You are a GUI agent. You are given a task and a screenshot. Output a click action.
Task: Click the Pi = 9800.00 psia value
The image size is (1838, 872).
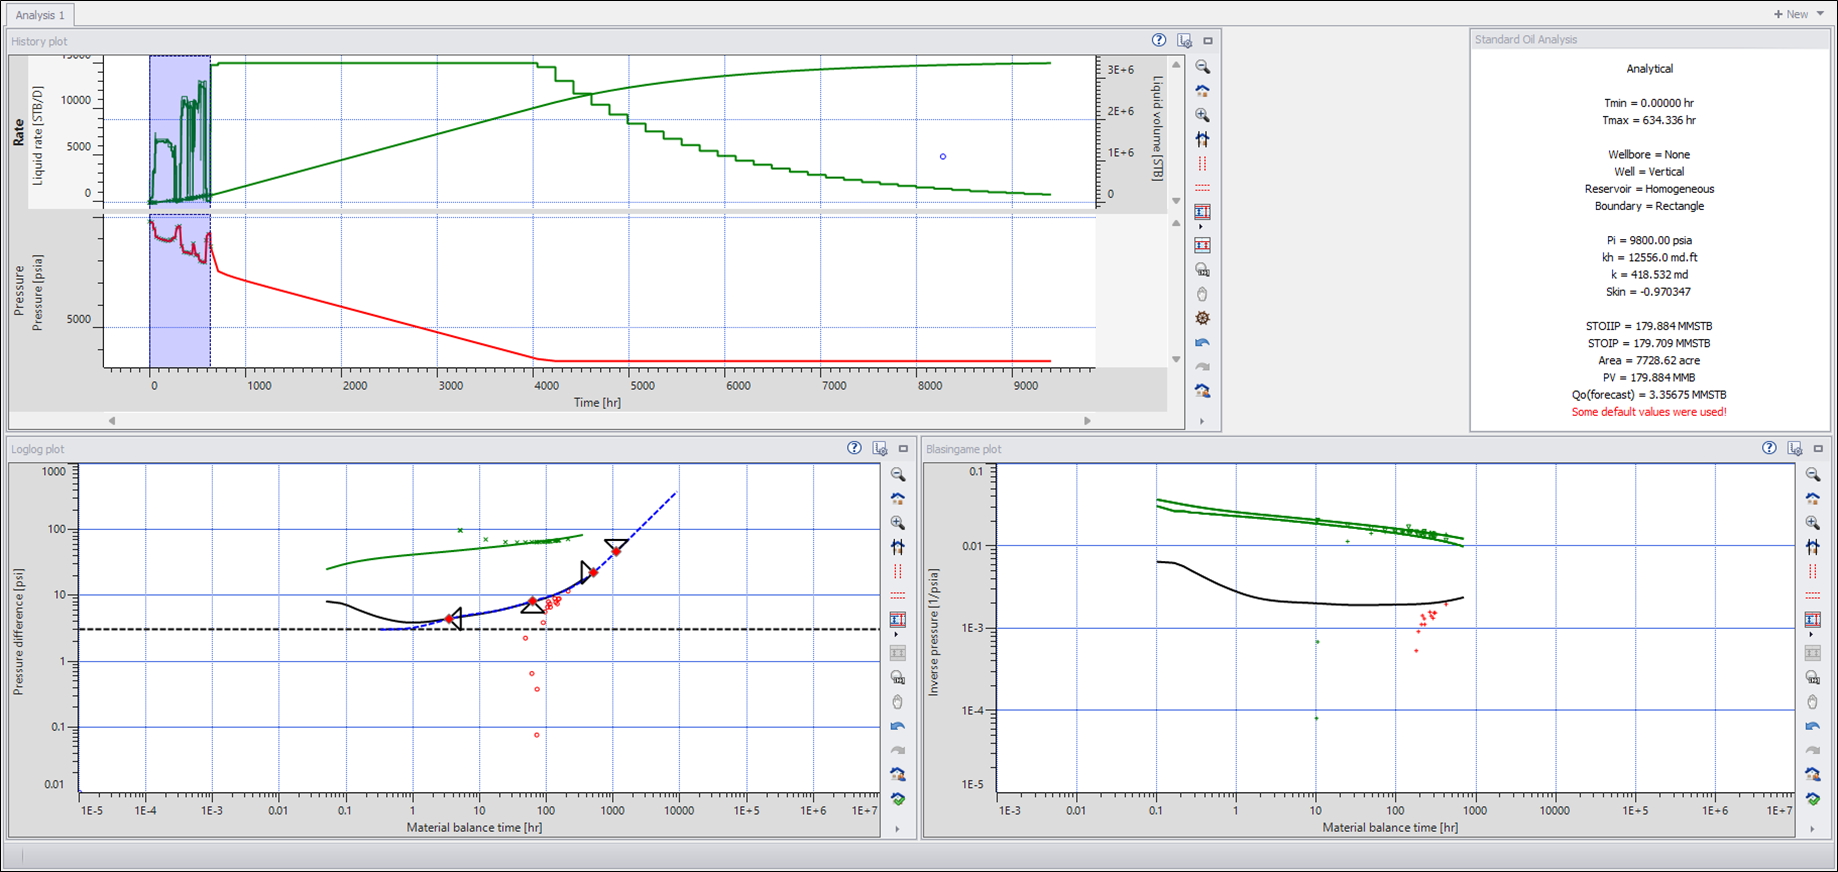point(1649,240)
